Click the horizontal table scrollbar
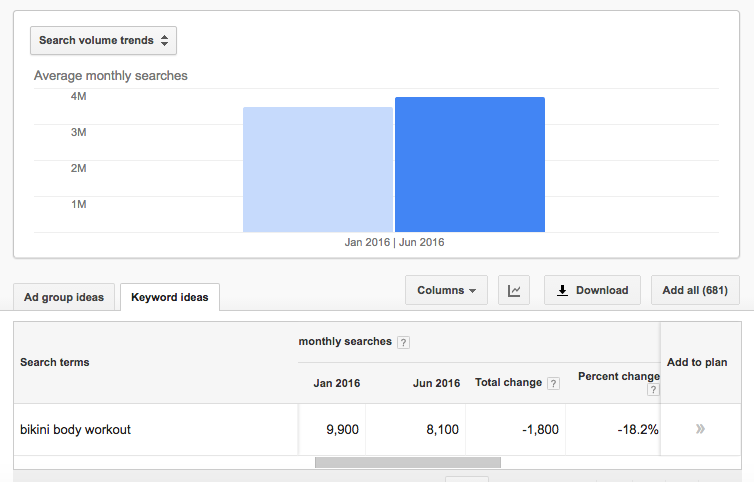This screenshot has height=482, width=754. click(408, 462)
